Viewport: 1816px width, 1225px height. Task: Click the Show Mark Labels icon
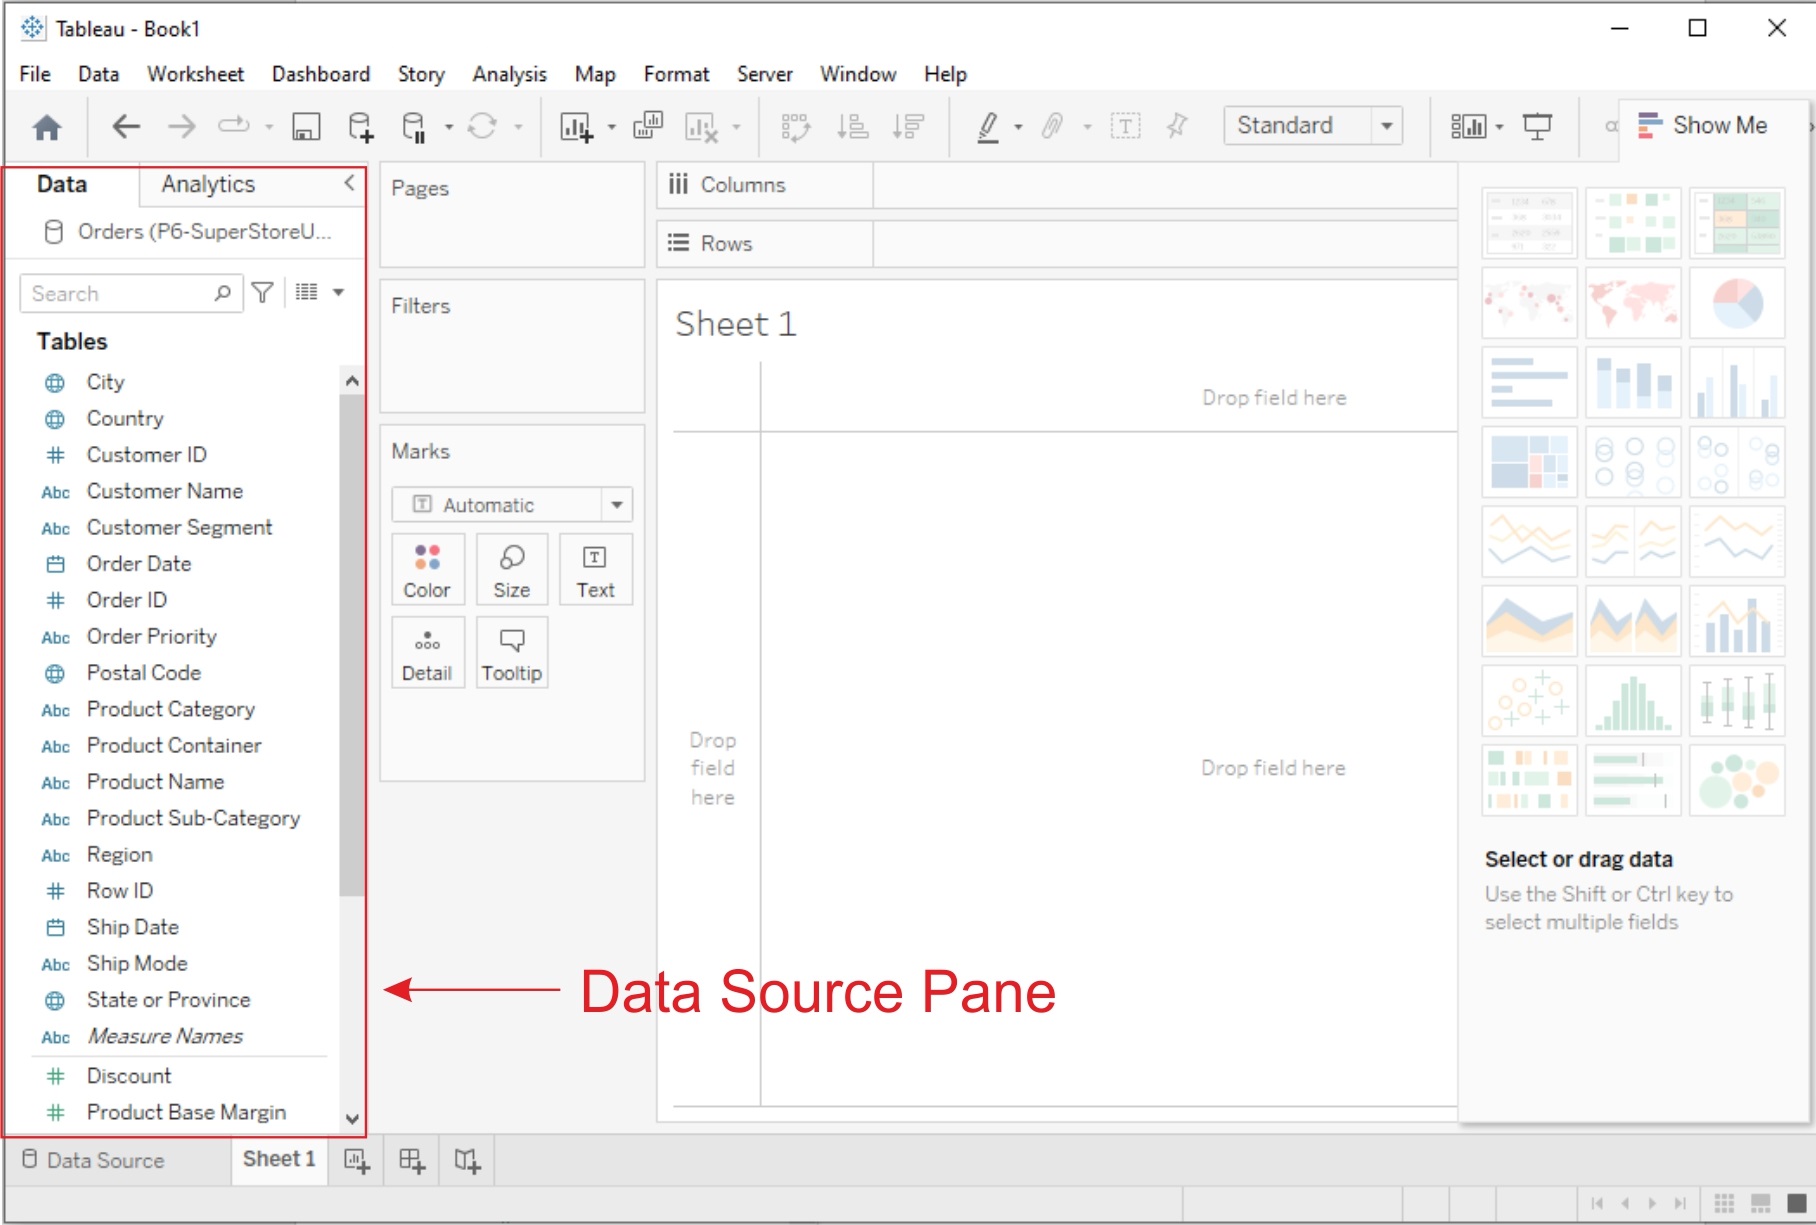tap(1125, 126)
